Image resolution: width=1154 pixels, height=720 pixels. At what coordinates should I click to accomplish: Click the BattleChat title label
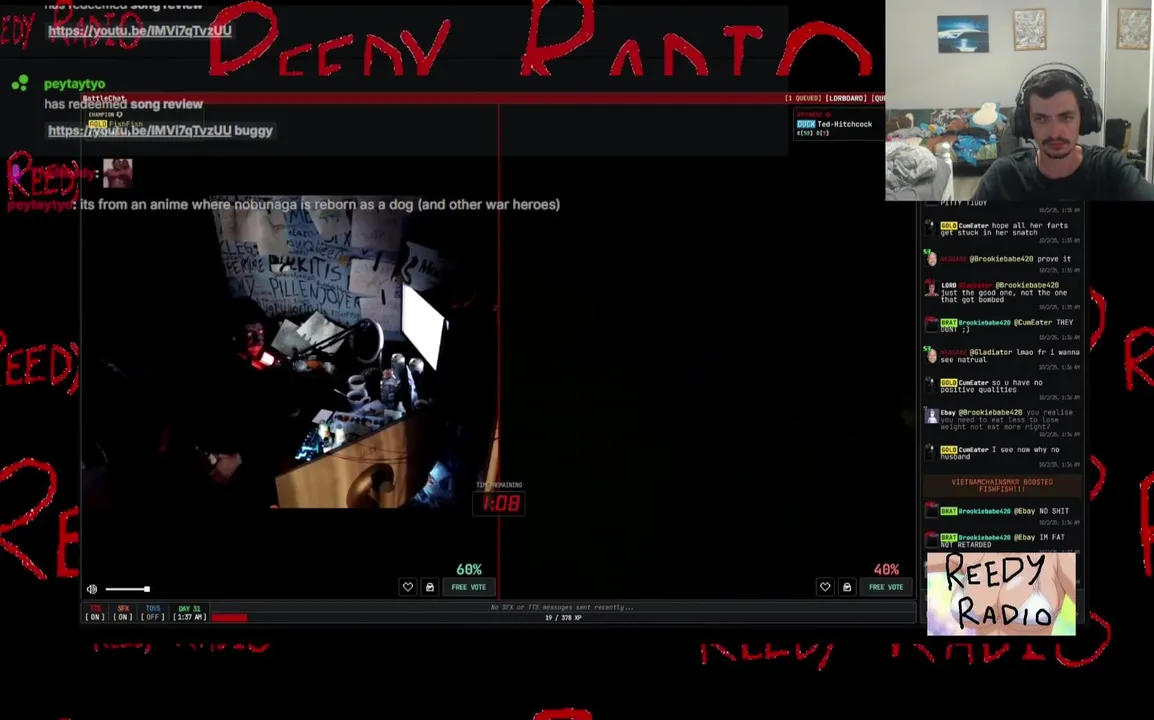[104, 98]
